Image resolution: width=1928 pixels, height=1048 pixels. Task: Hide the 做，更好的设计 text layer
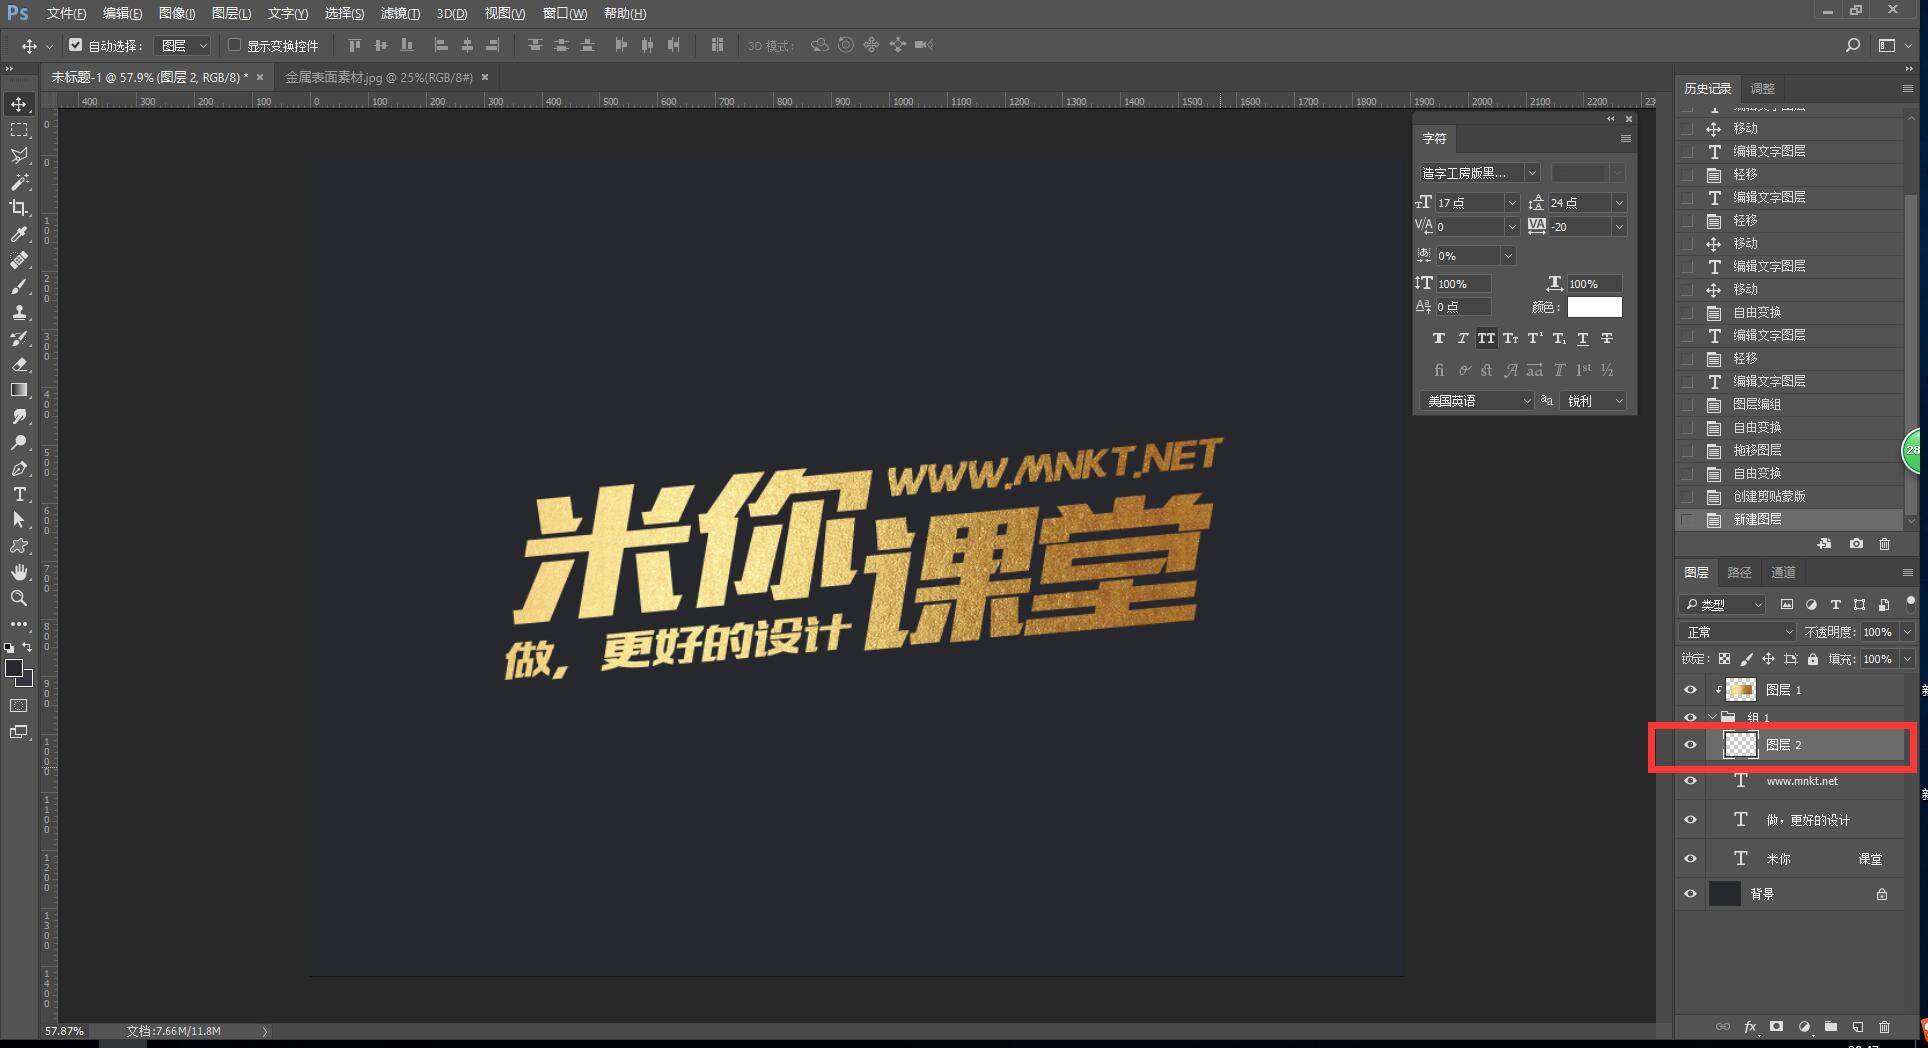pos(1690,820)
